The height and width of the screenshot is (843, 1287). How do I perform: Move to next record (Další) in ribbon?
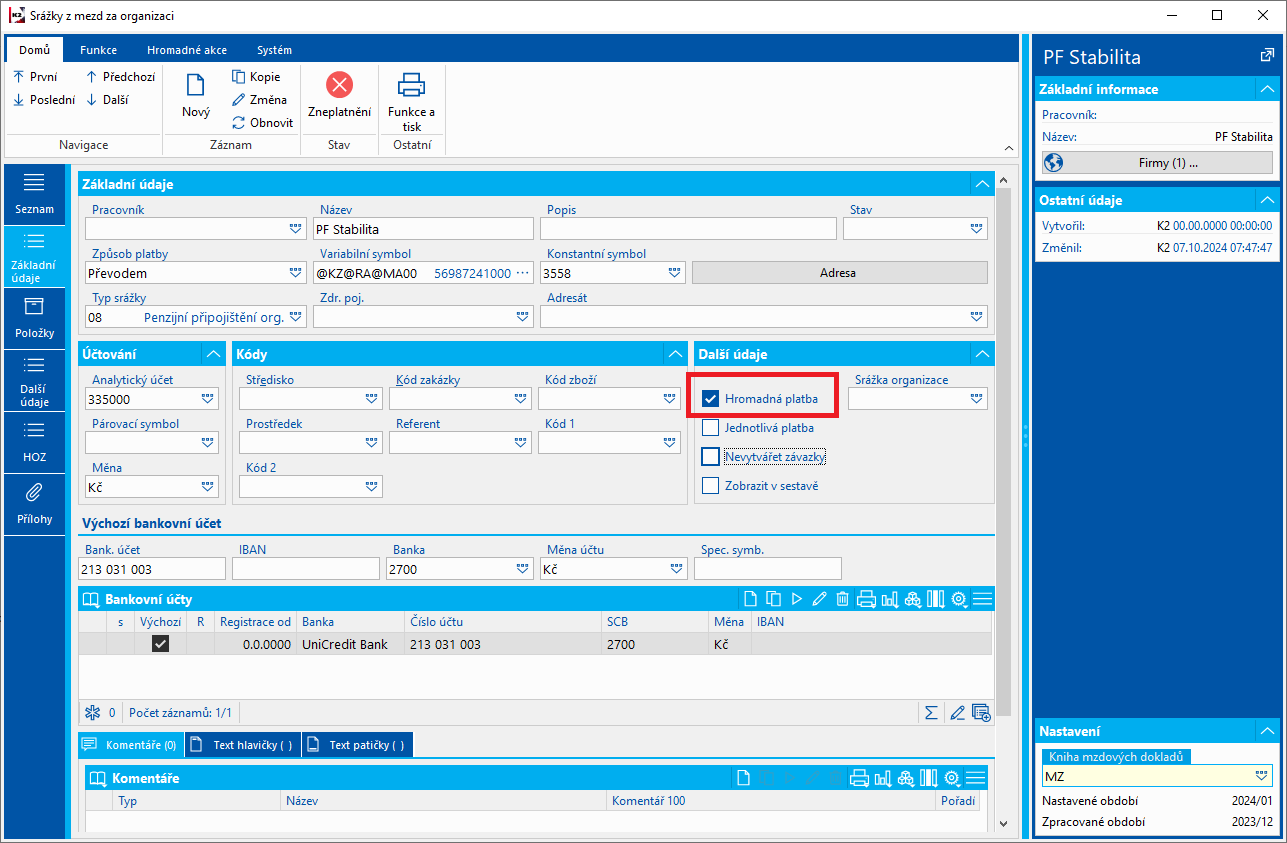pos(107,100)
